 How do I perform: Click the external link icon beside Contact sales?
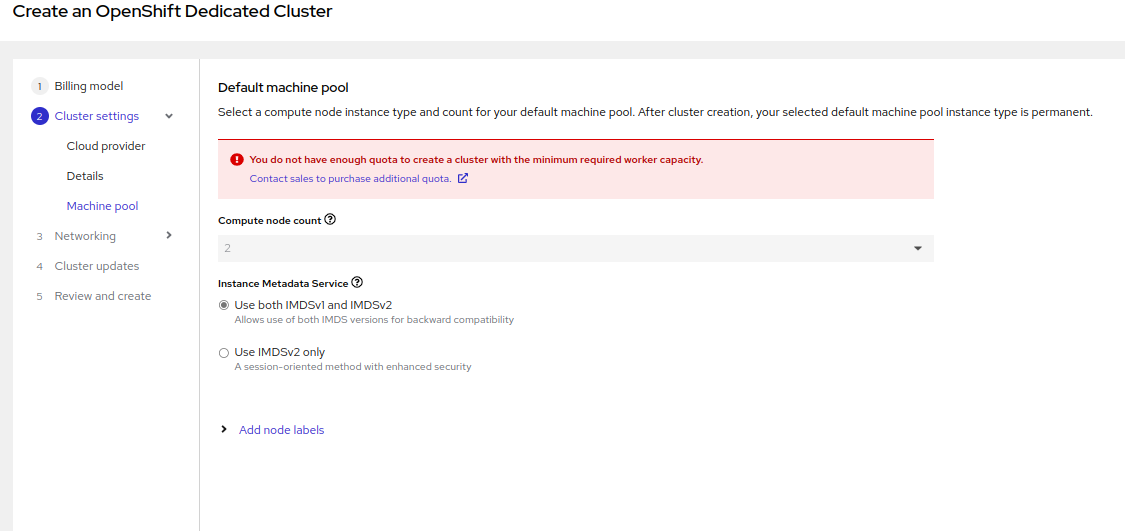pyautogui.click(x=463, y=179)
